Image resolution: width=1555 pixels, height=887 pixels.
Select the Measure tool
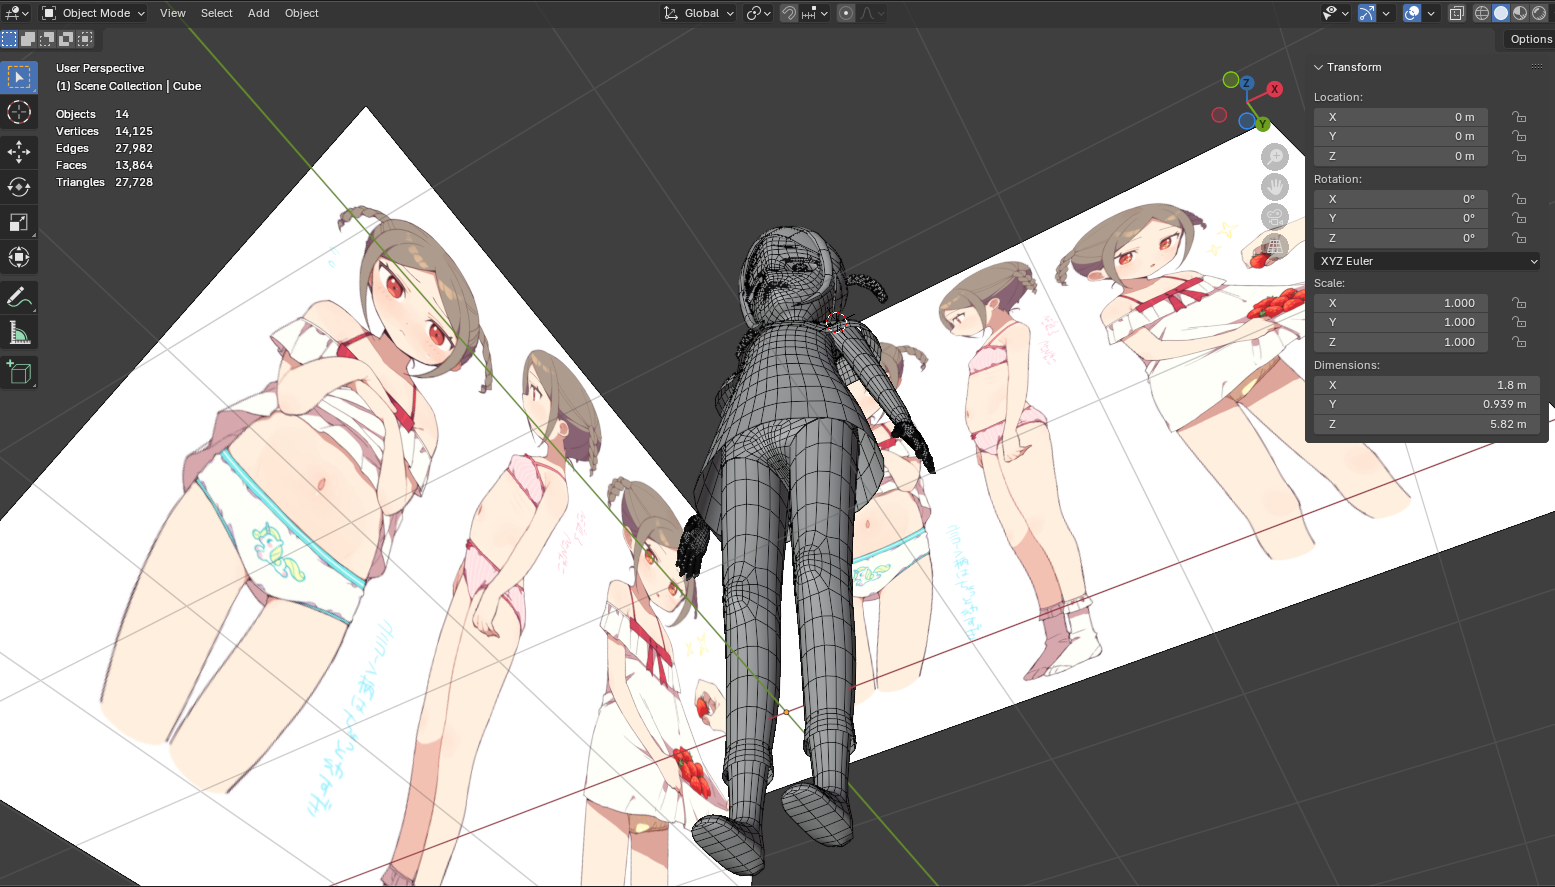(19, 333)
